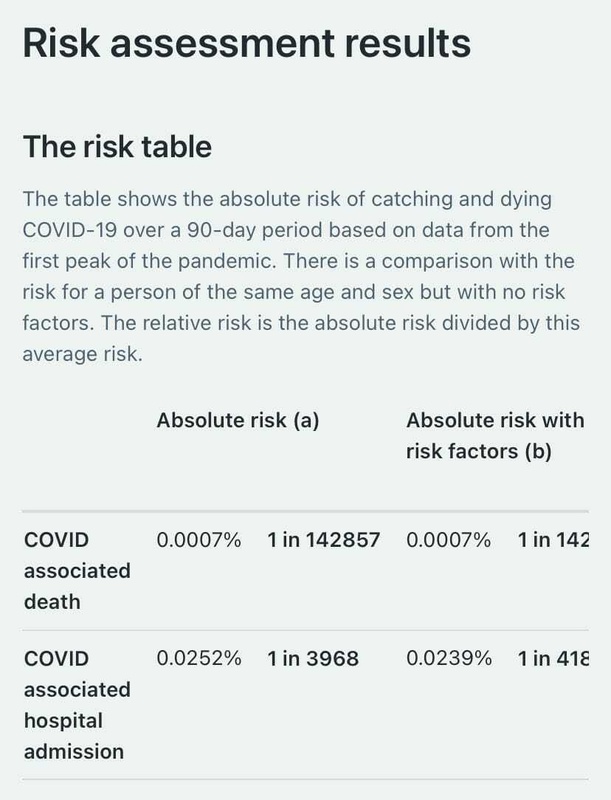This screenshot has height=800, width=611.
Task: Click the text about same age and sex
Action: (311, 292)
